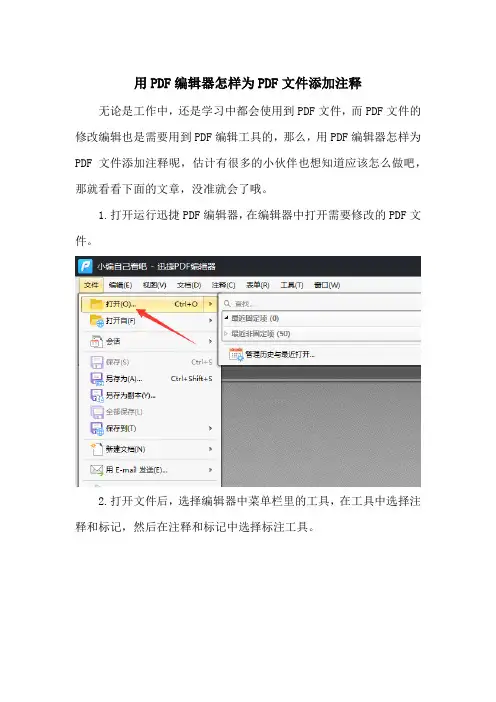Click the 全部保存(L) icon

tap(97, 412)
